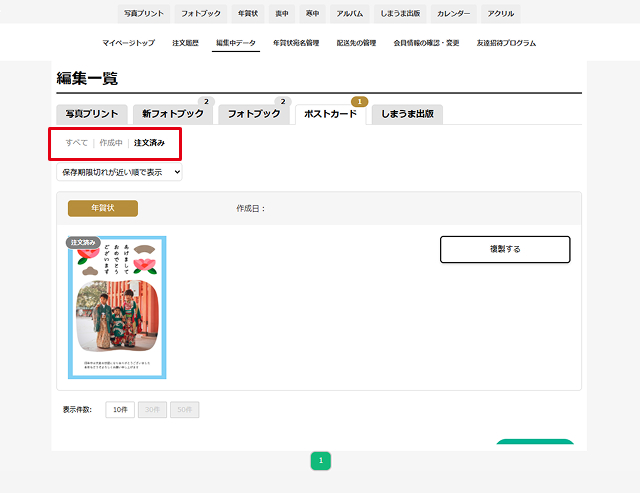Go to pagination page 1

point(321,461)
